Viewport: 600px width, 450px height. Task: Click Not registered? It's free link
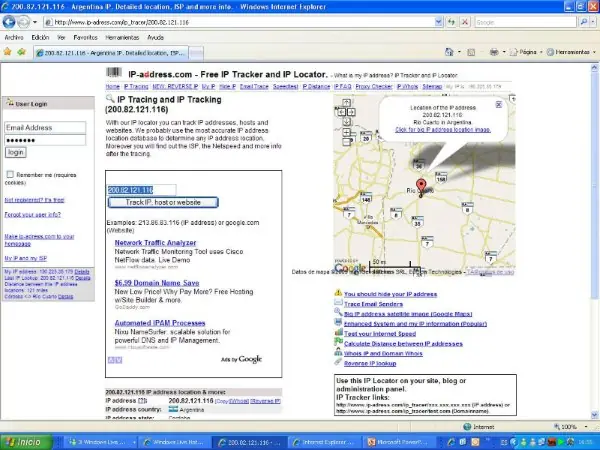tap(34, 200)
